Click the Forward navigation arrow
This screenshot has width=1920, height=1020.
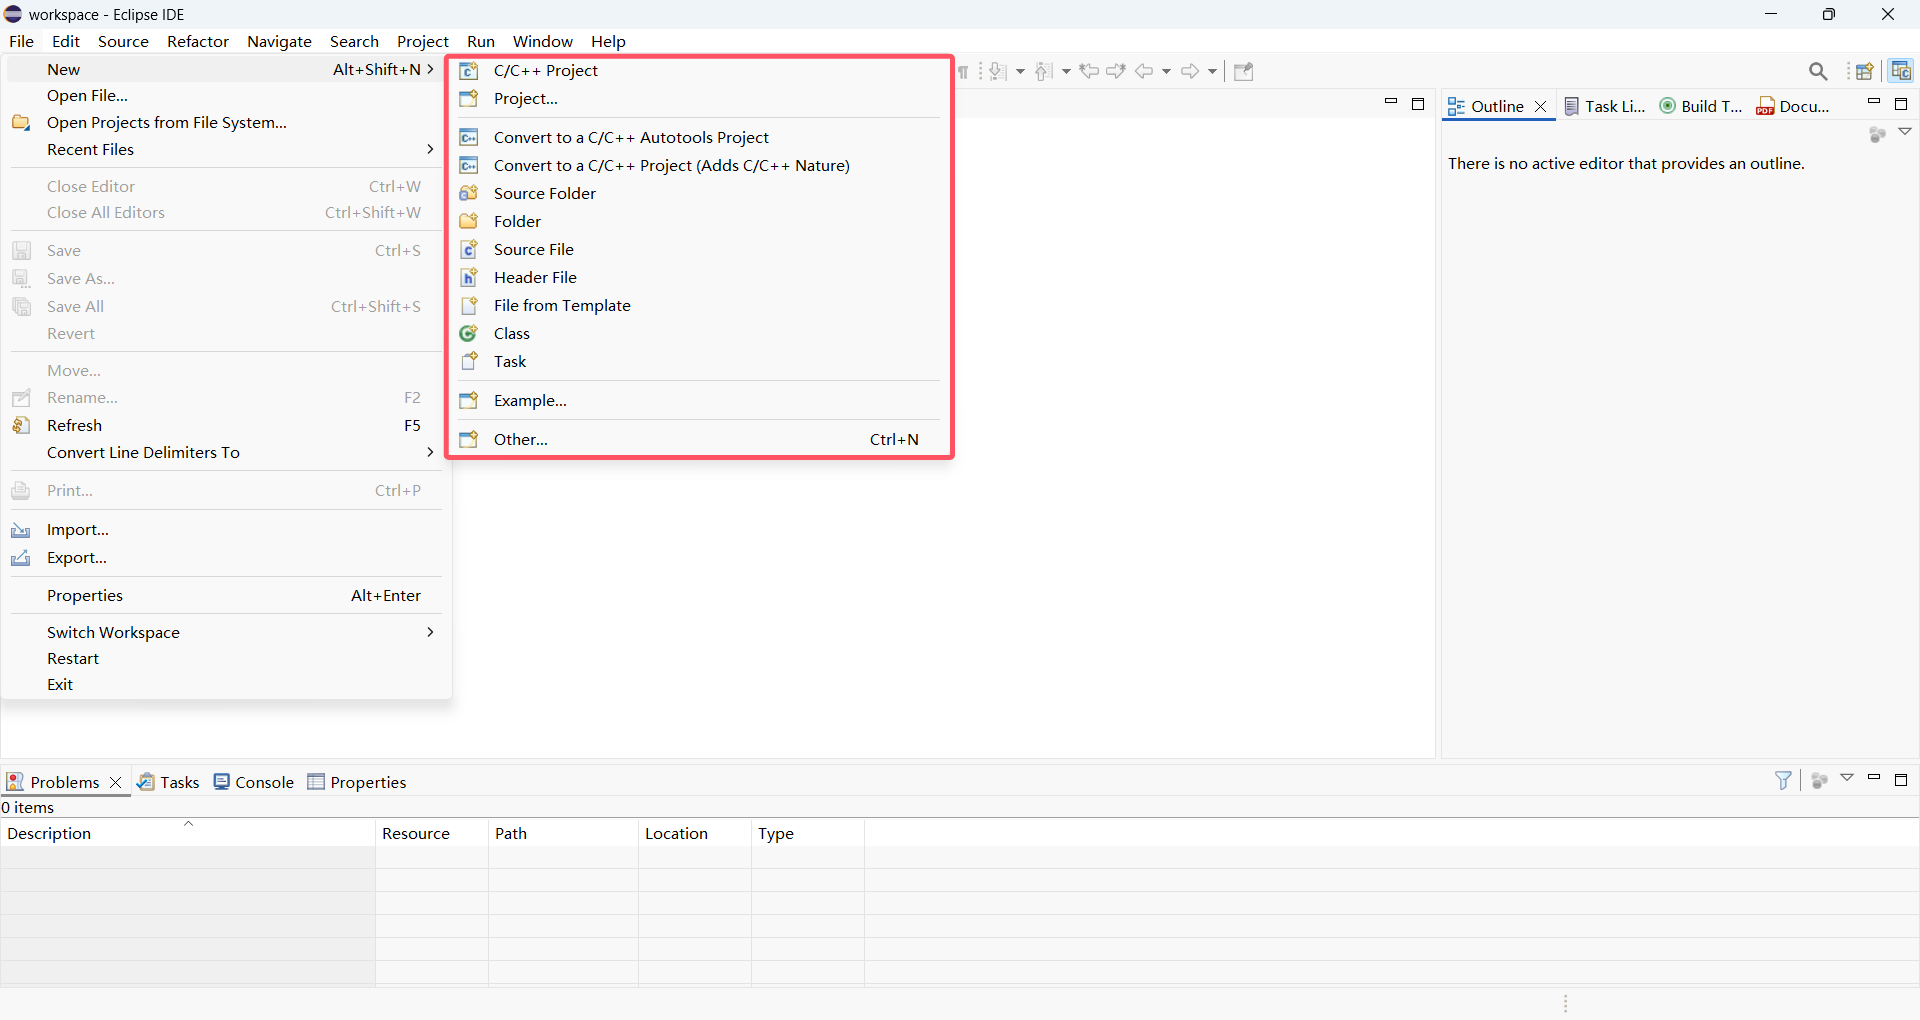pyautogui.click(x=1190, y=71)
